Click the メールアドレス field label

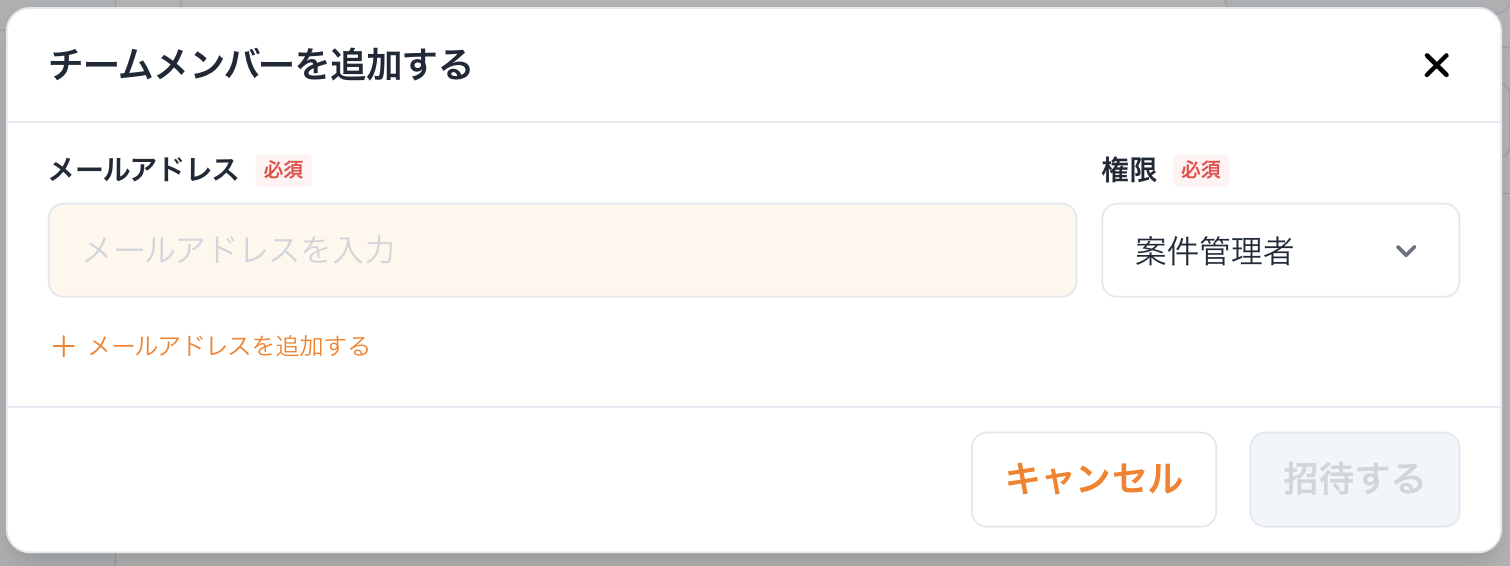pyautogui.click(x=144, y=171)
